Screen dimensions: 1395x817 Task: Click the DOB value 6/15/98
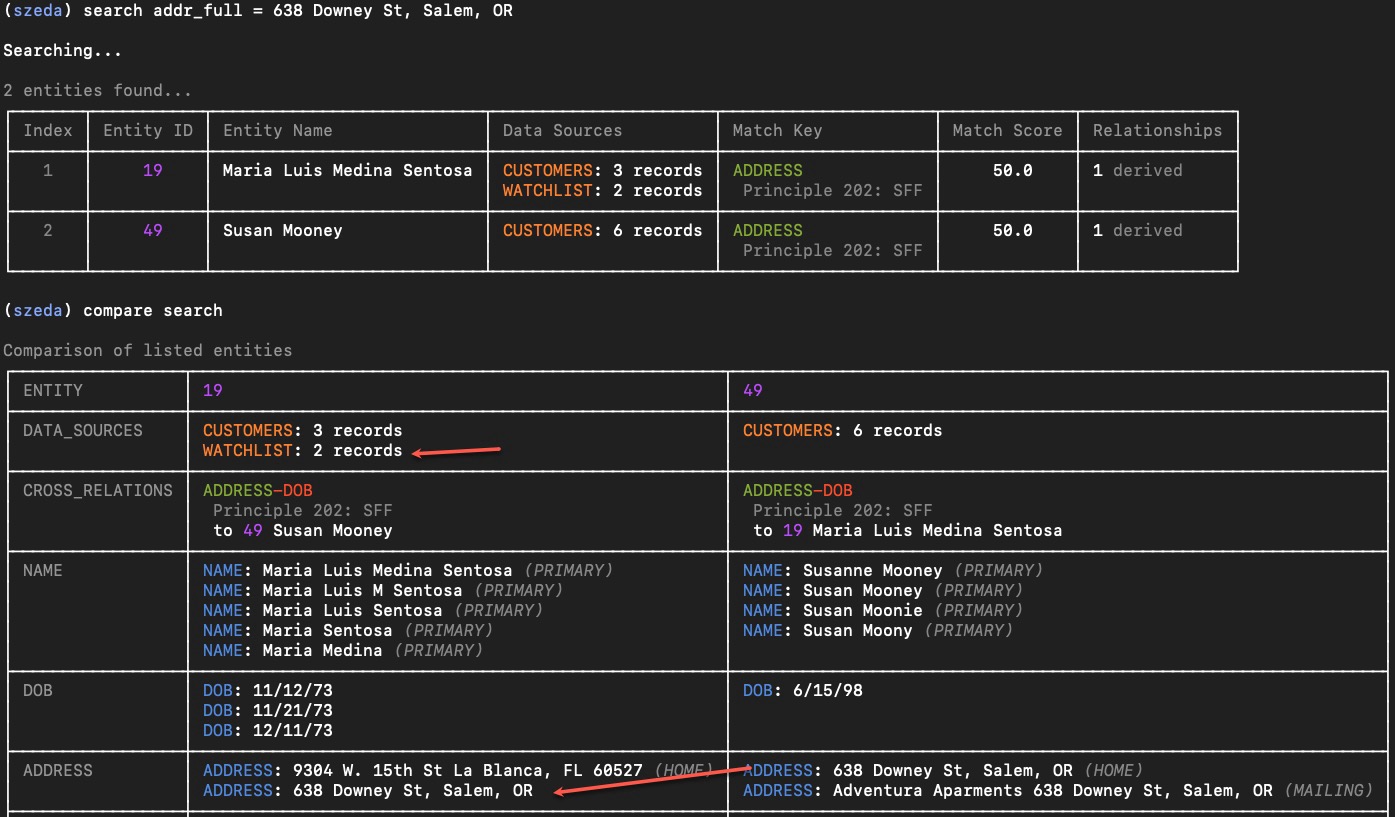pos(802,690)
